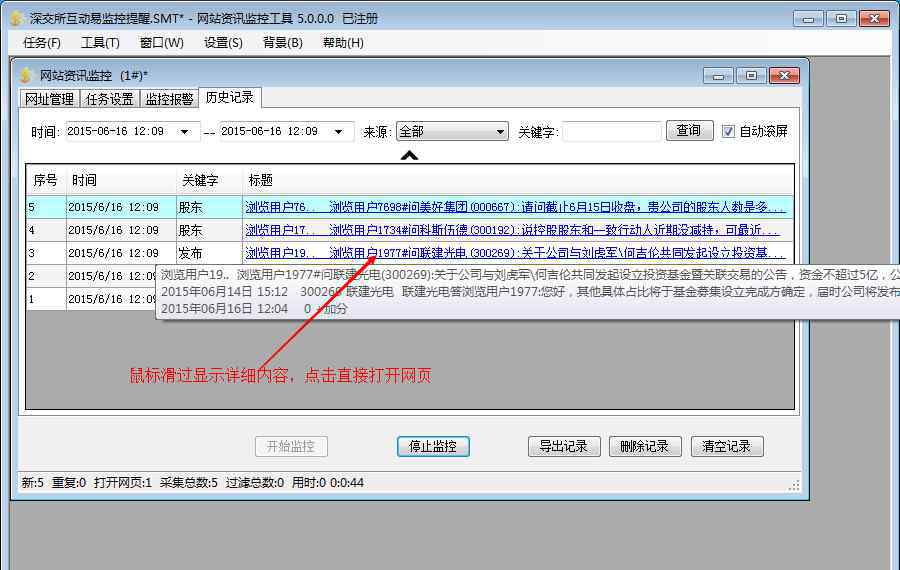Minimize the 网站资讯监控 (1#) child window

(718, 76)
